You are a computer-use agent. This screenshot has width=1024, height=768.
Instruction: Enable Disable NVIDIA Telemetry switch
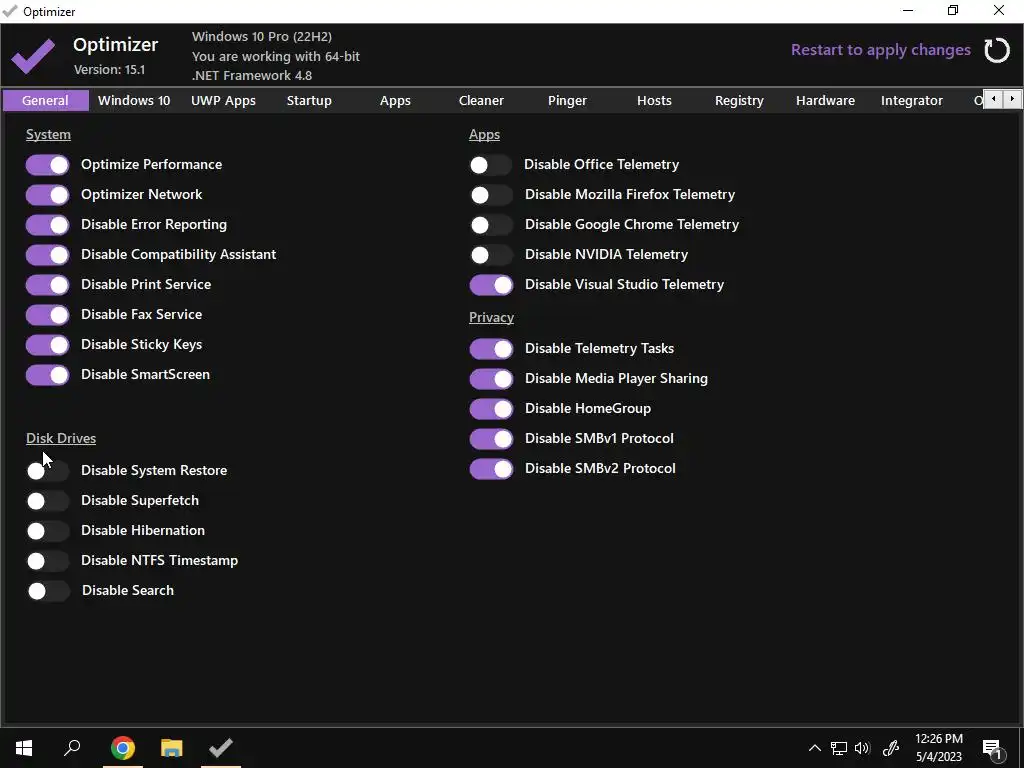(491, 255)
